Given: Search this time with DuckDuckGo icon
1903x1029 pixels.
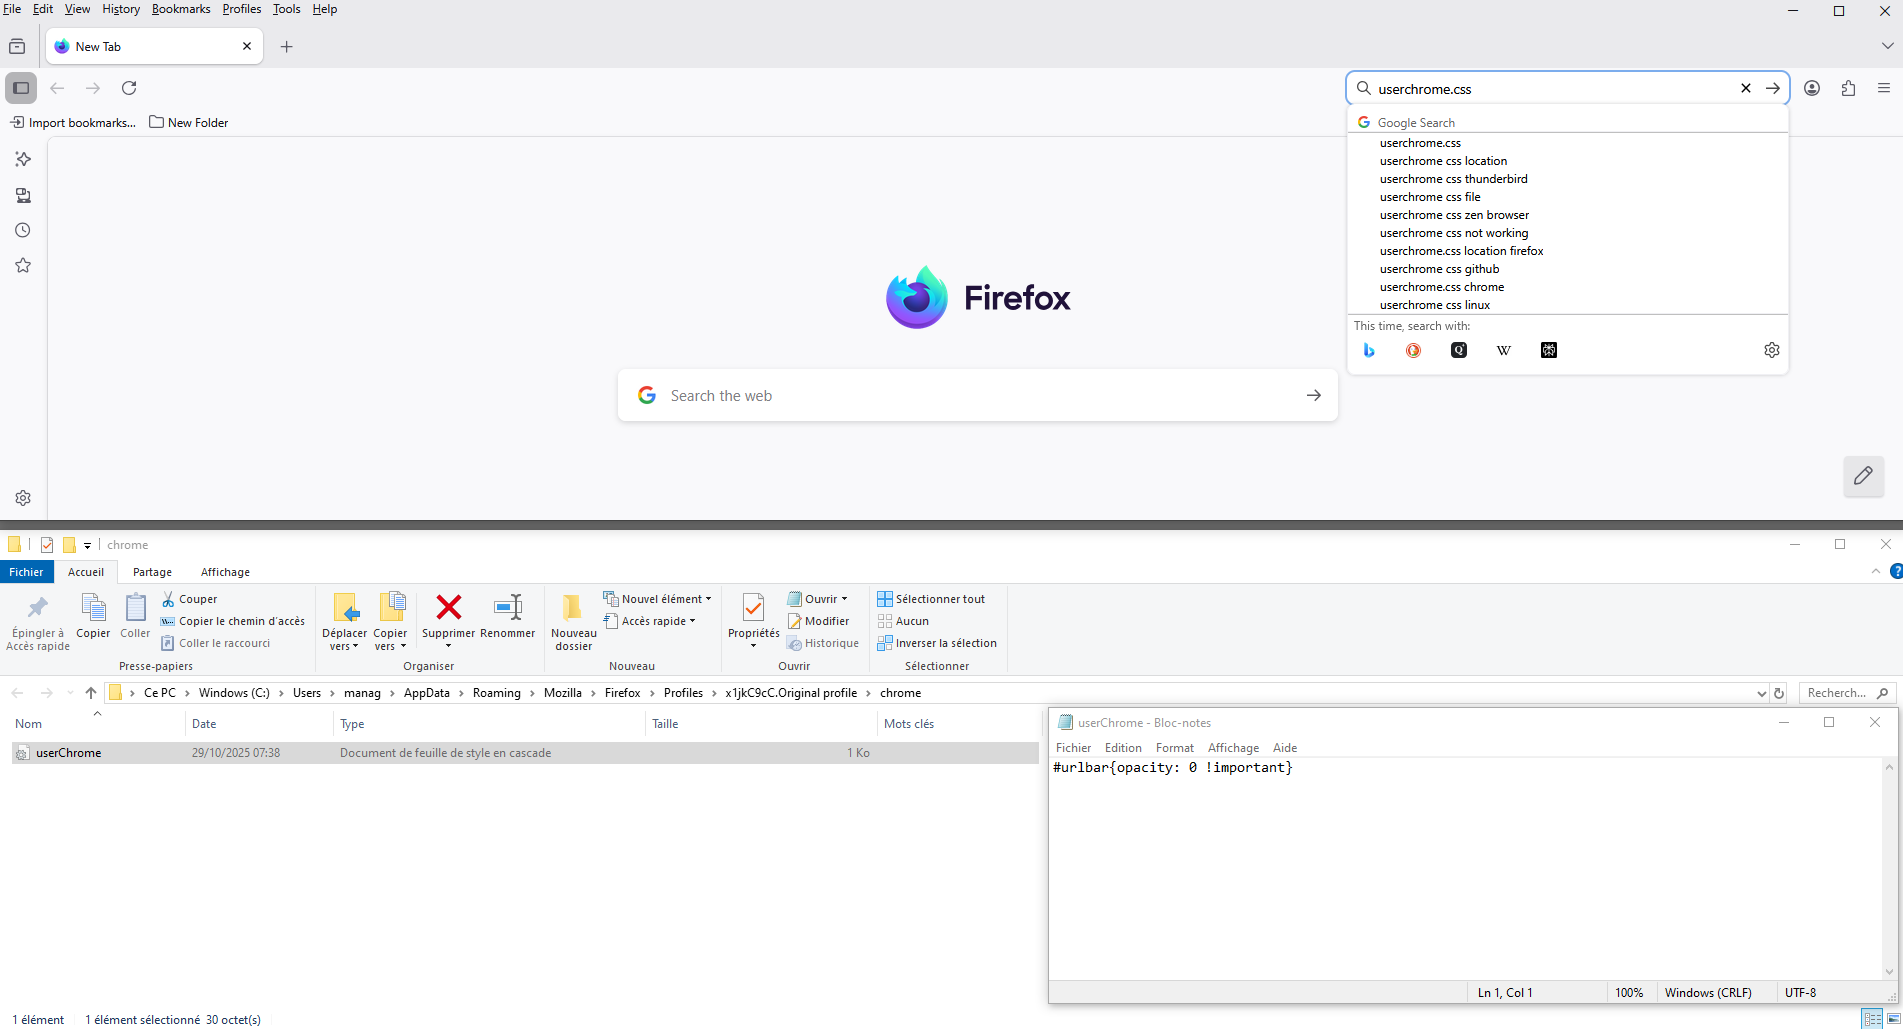Looking at the screenshot, I should tap(1413, 350).
